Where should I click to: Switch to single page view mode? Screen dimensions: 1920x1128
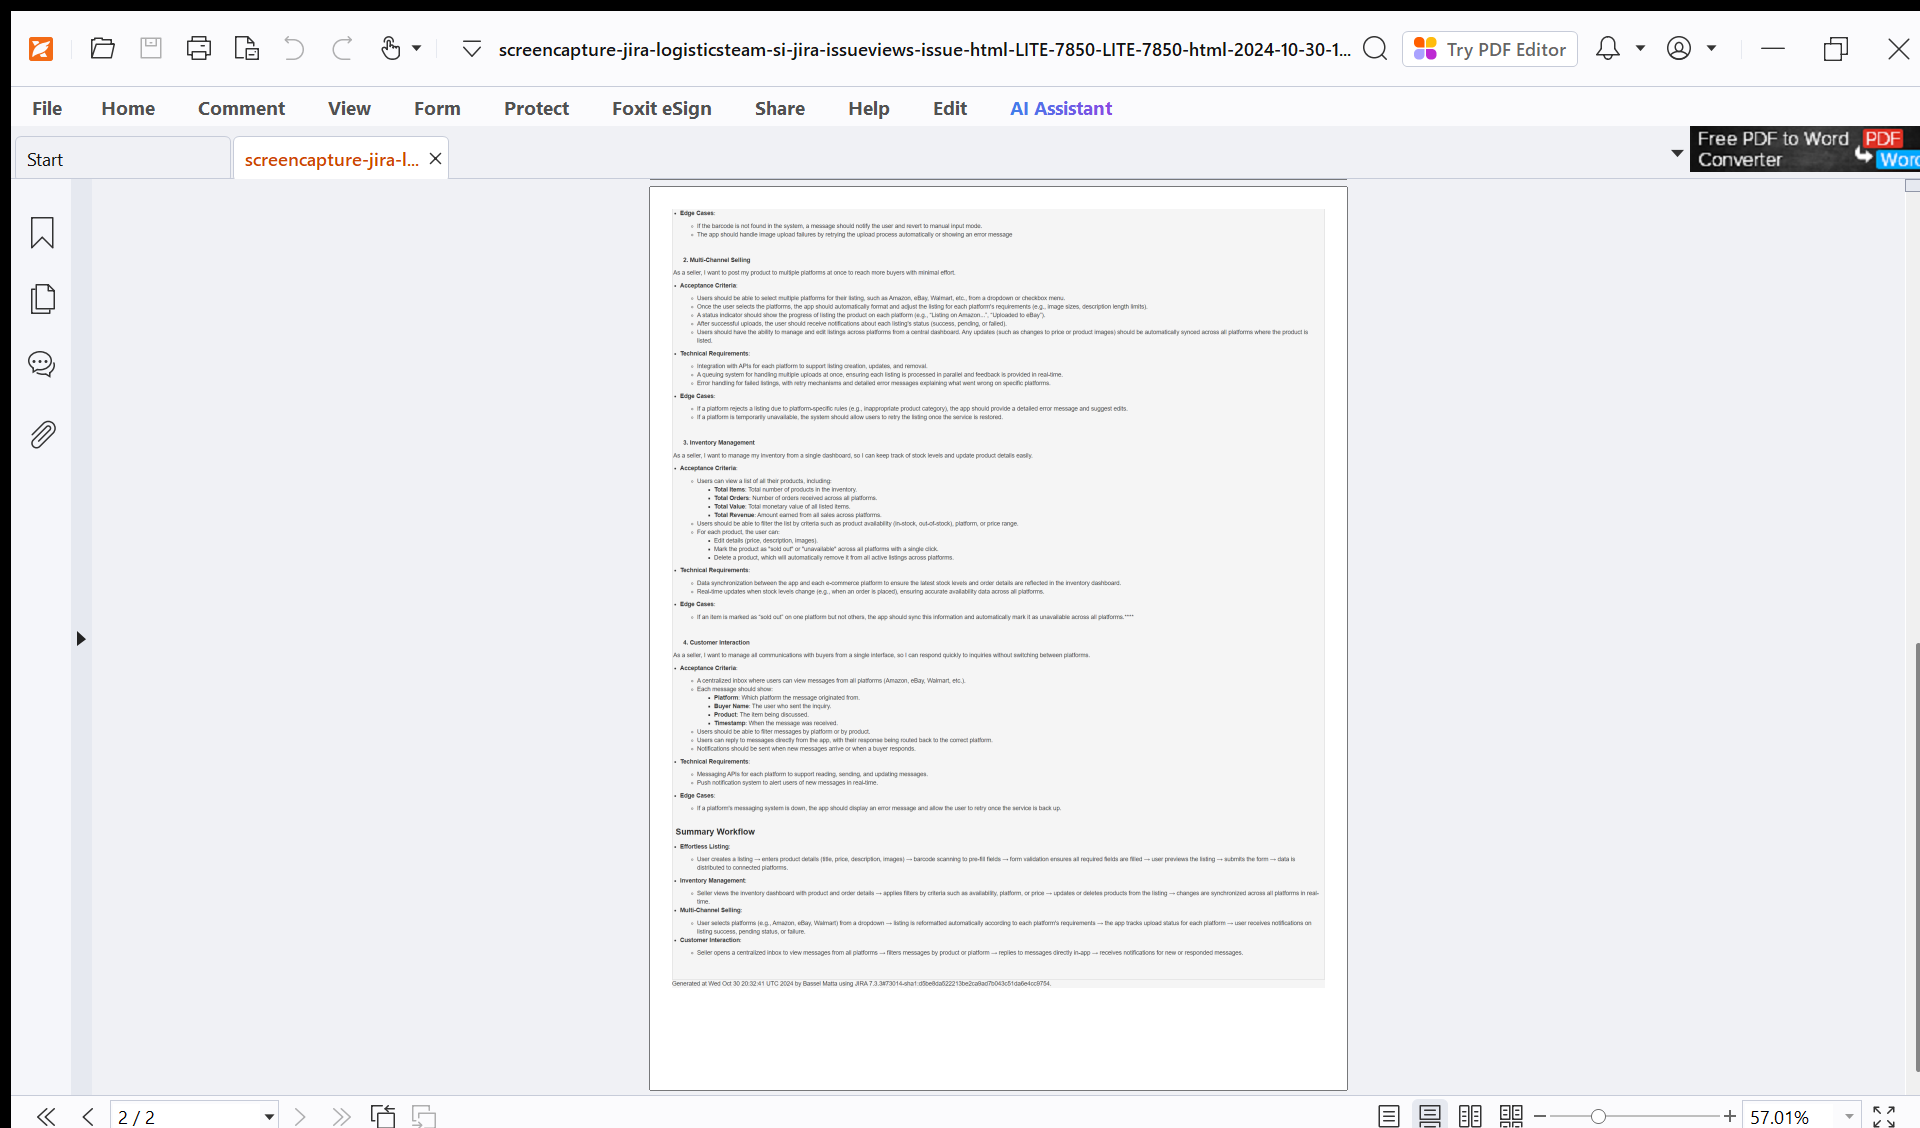(x=1389, y=1116)
